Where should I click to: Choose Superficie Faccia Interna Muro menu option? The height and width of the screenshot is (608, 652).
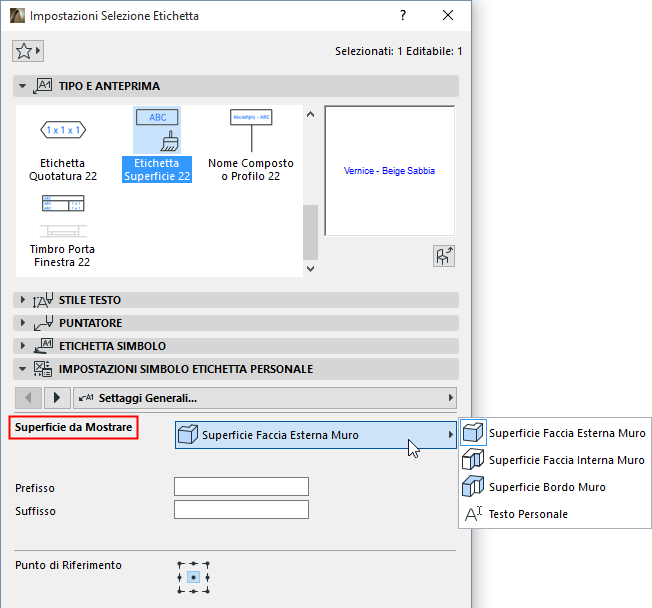555,460
